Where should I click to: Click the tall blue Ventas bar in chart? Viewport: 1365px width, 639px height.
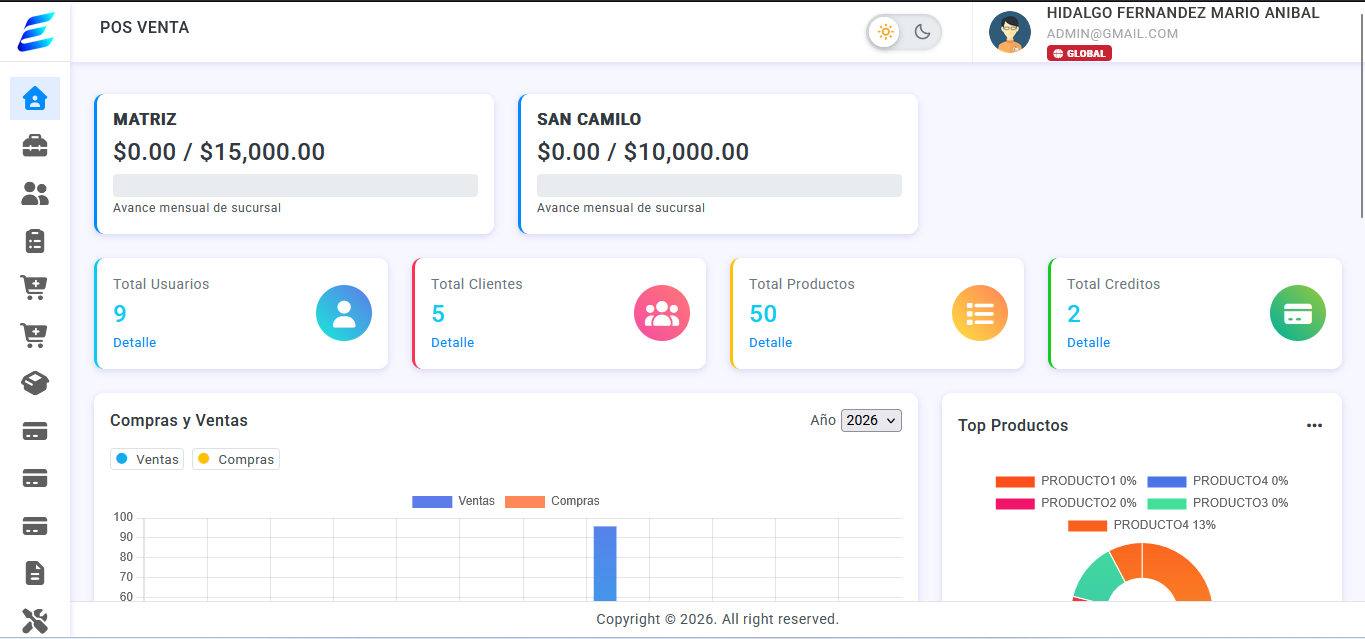tap(605, 563)
